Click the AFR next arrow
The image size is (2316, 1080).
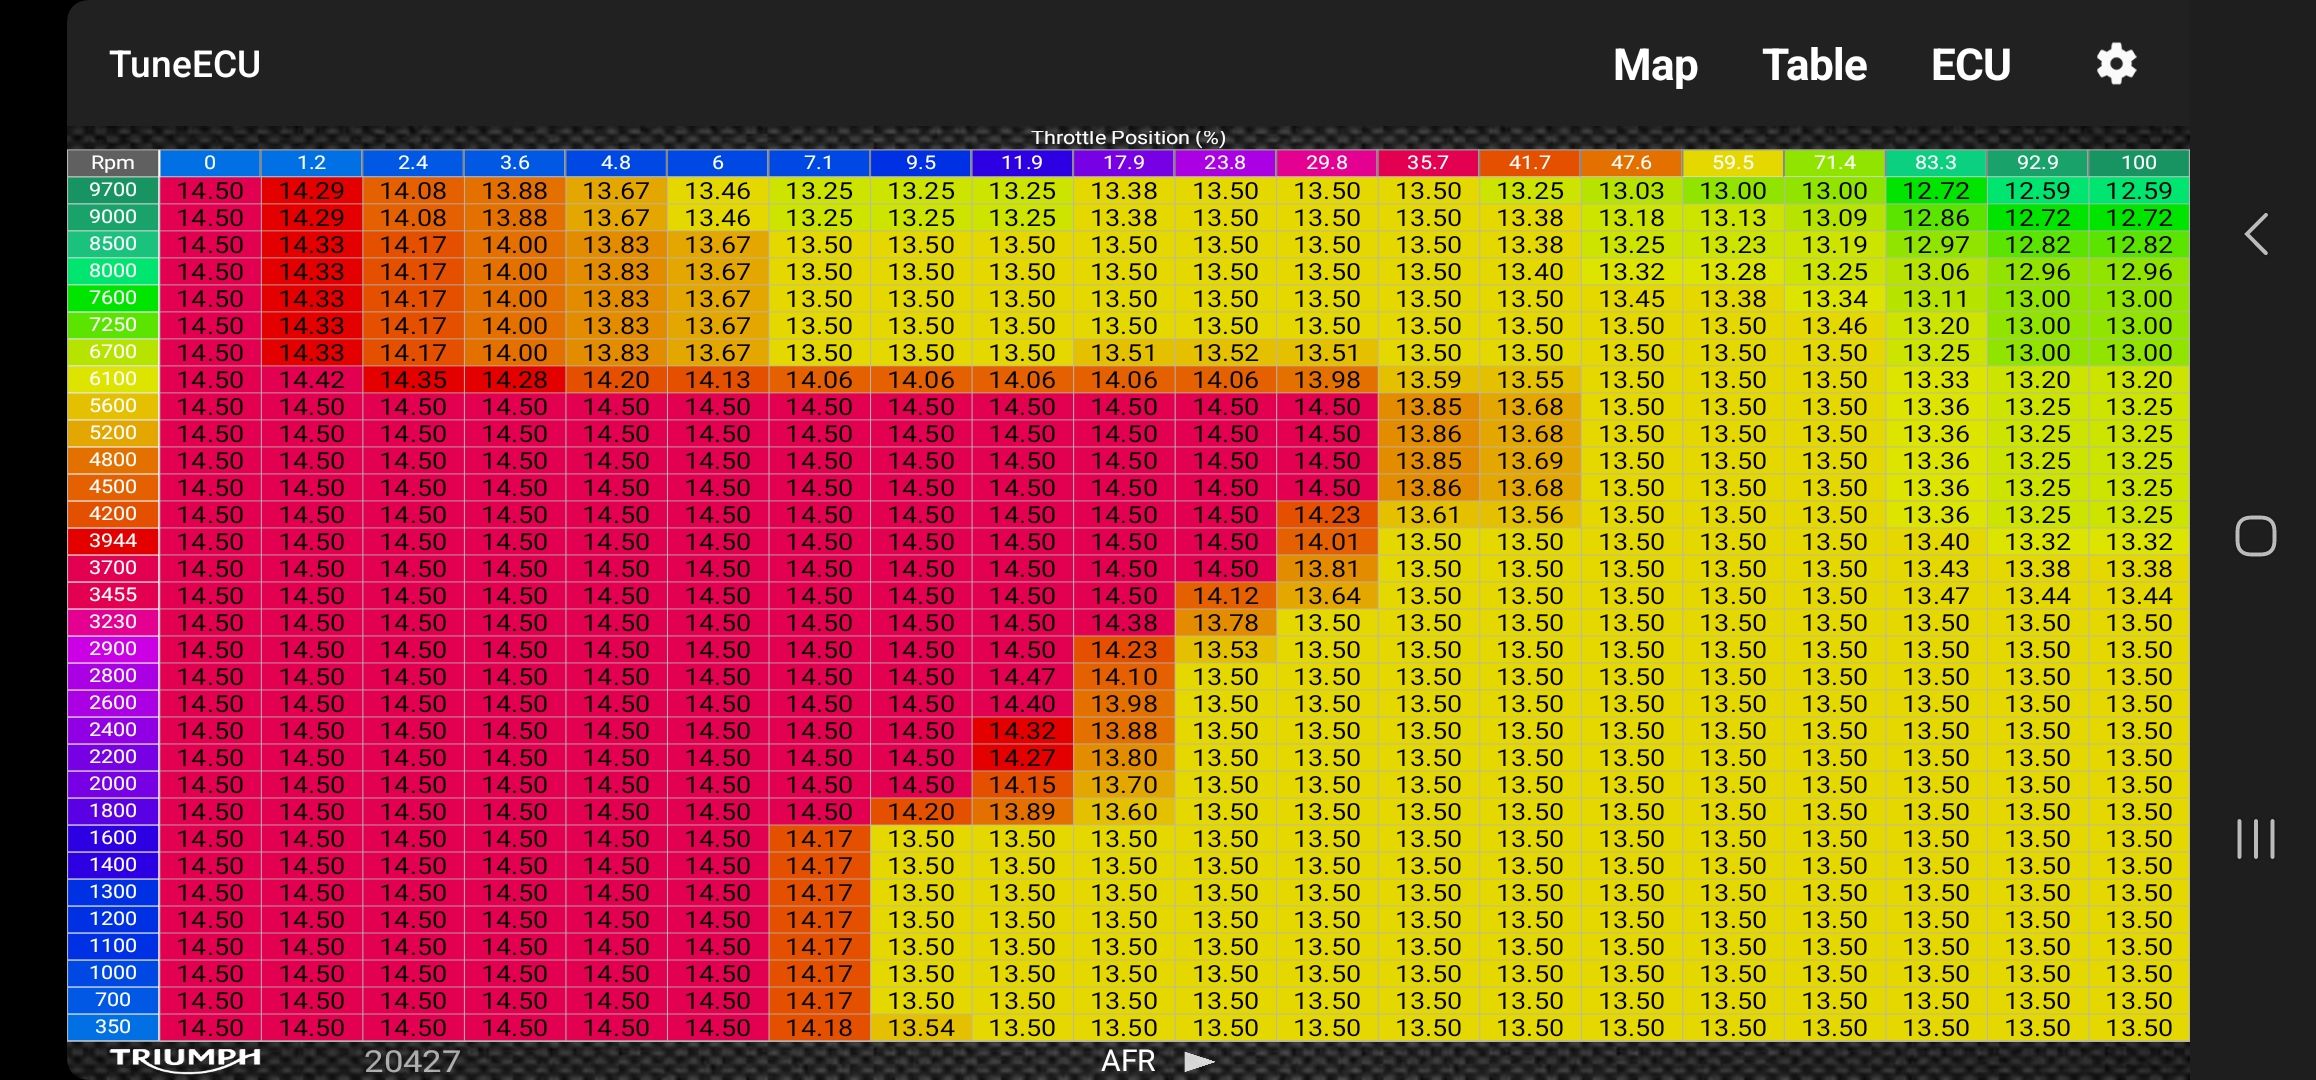point(1199,1061)
